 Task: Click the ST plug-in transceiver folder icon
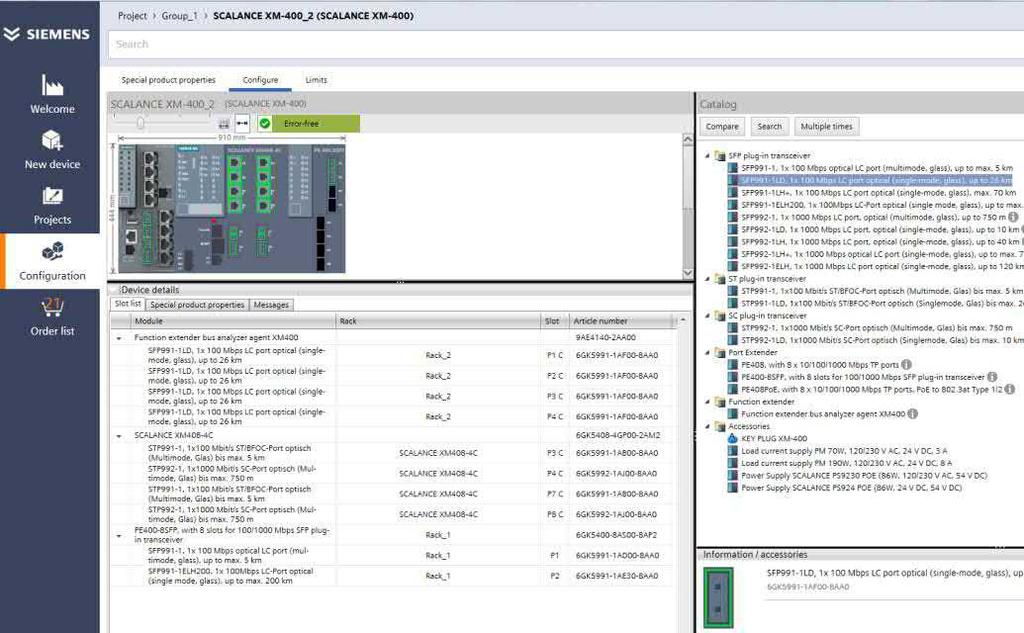coord(720,278)
